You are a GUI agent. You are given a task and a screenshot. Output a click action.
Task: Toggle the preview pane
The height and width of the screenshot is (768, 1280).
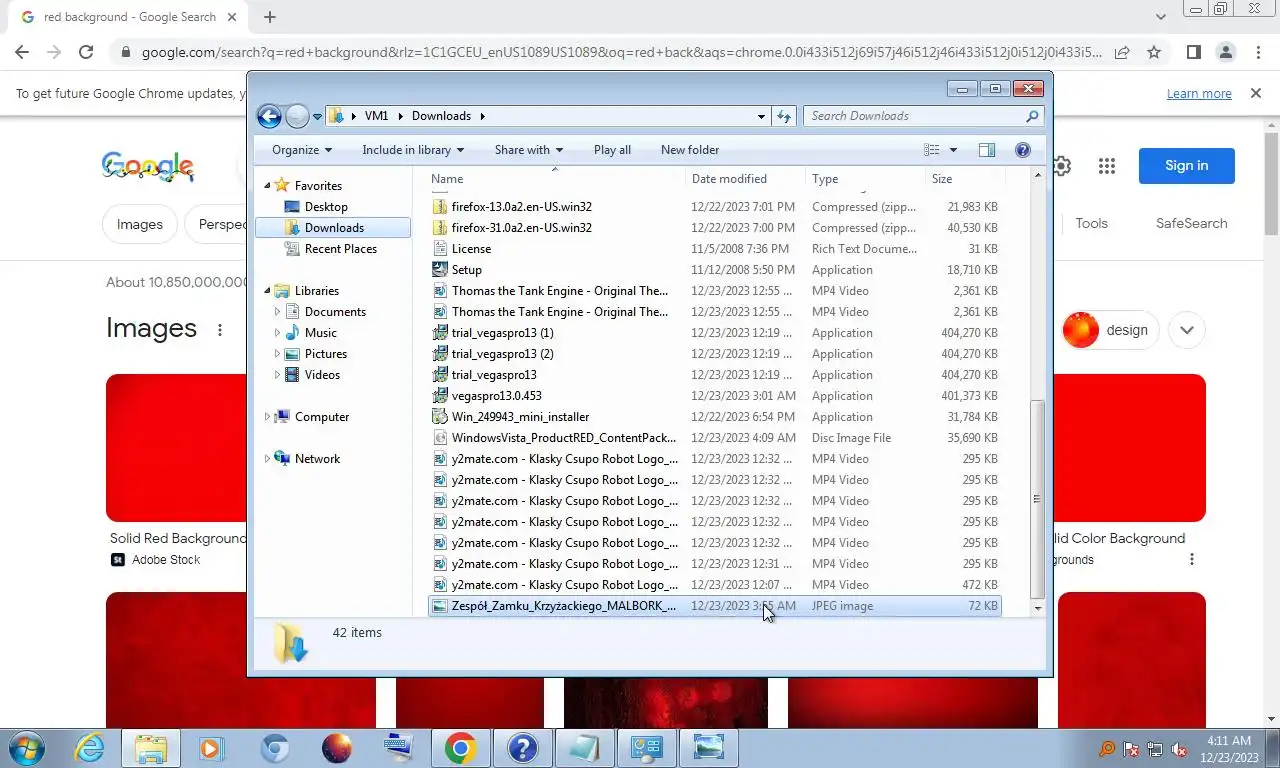[987, 150]
